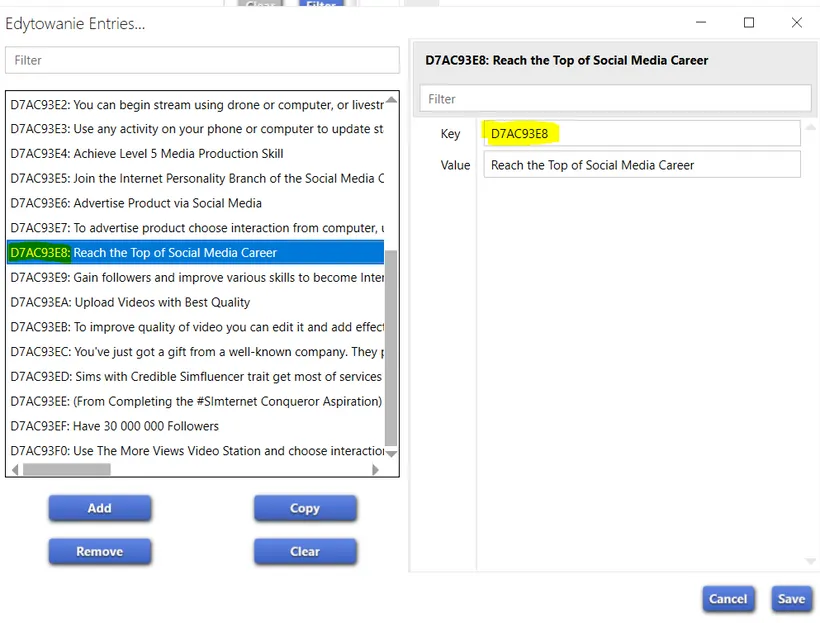Image resolution: width=820 pixels, height=623 pixels.
Task: Click the Add button
Action: click(x=99, y=508)
